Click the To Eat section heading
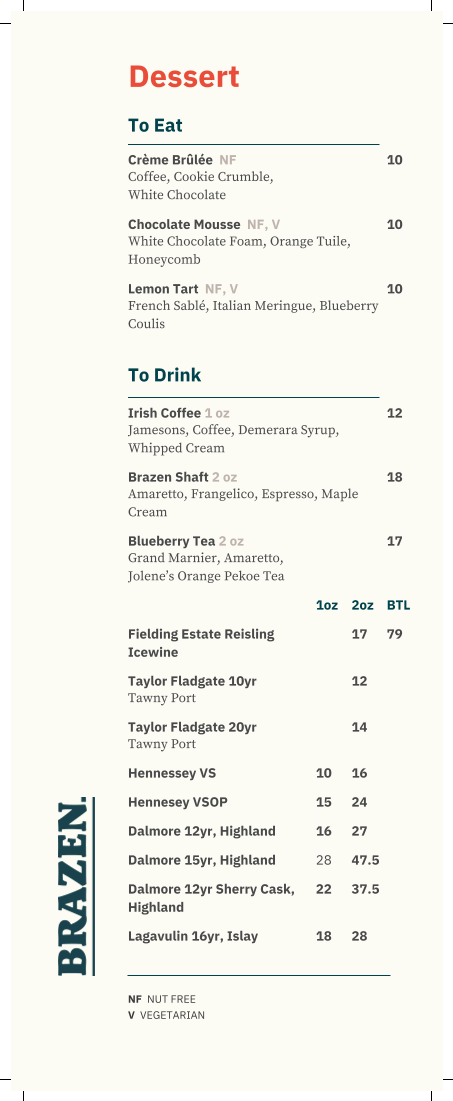 click(x=155, y=126)
